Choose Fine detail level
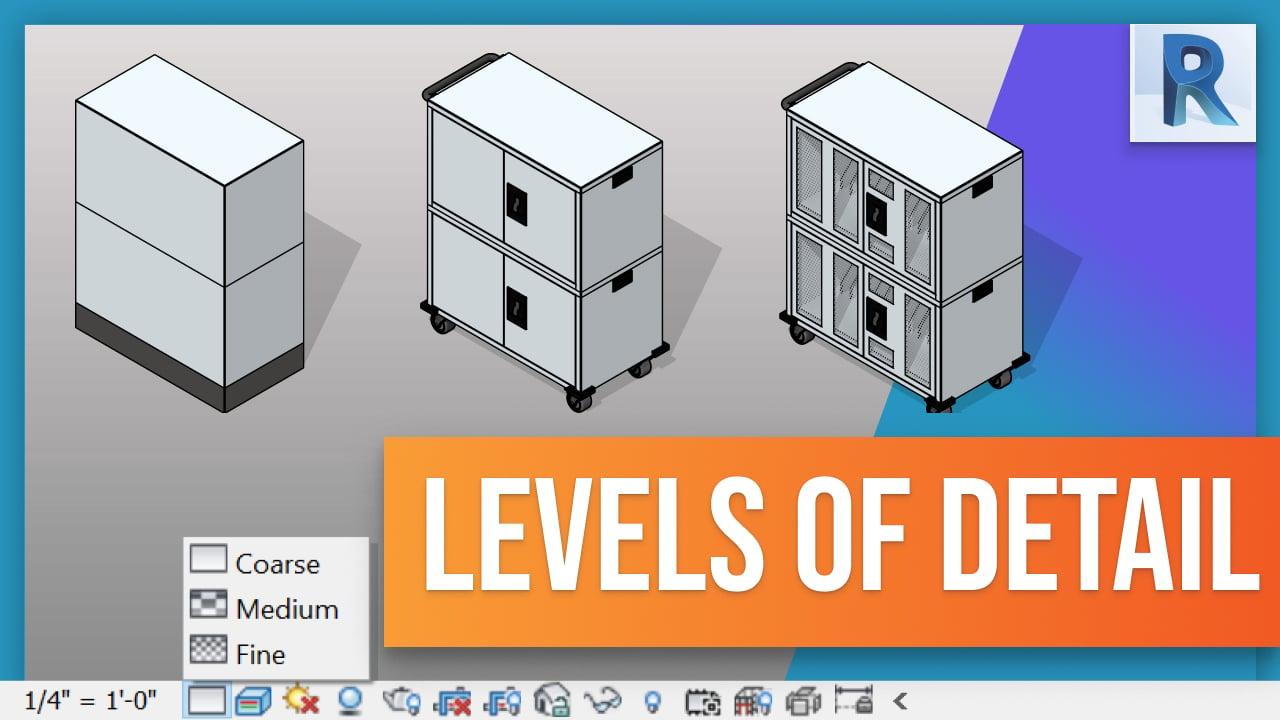The width and height of the screenshot is (1280, 720). click(276, 654)
